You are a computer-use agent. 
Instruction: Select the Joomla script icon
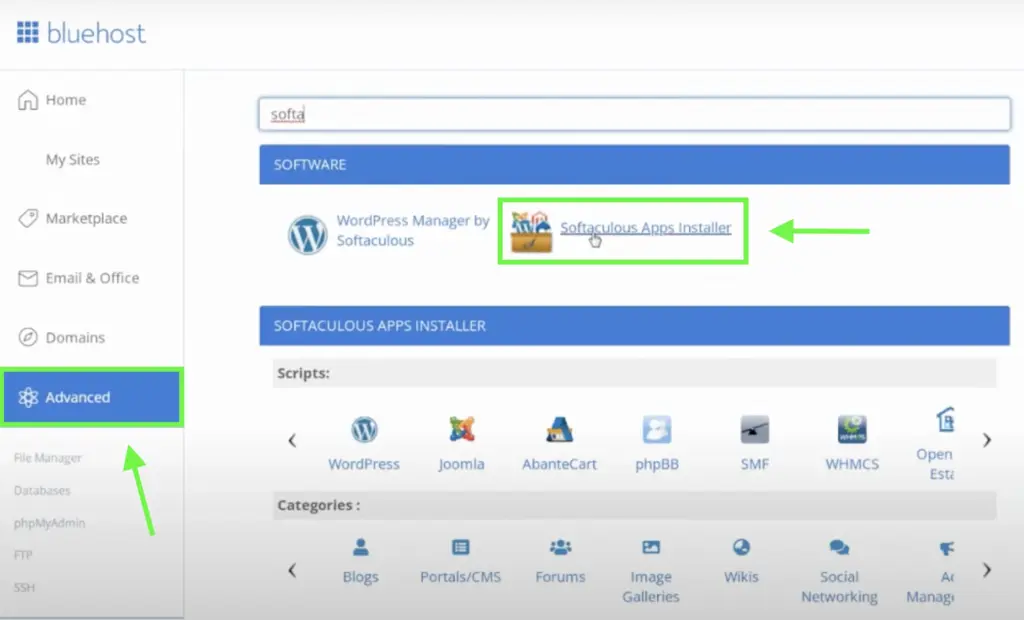tap(462, 429)
